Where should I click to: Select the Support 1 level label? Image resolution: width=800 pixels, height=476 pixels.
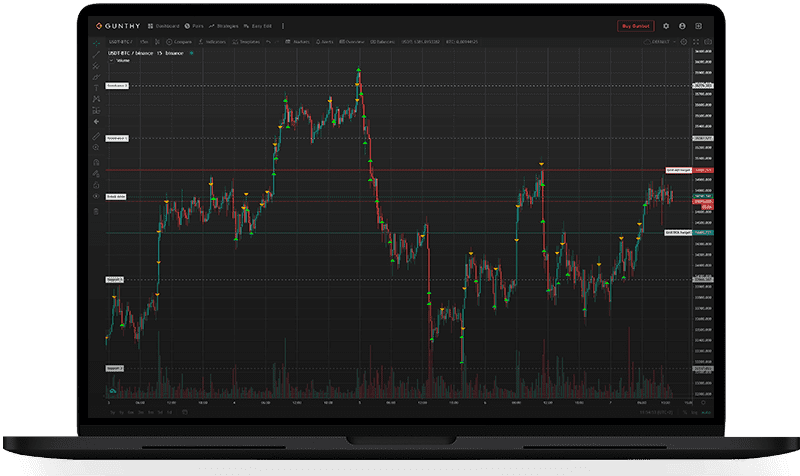[x=116, y=279]
